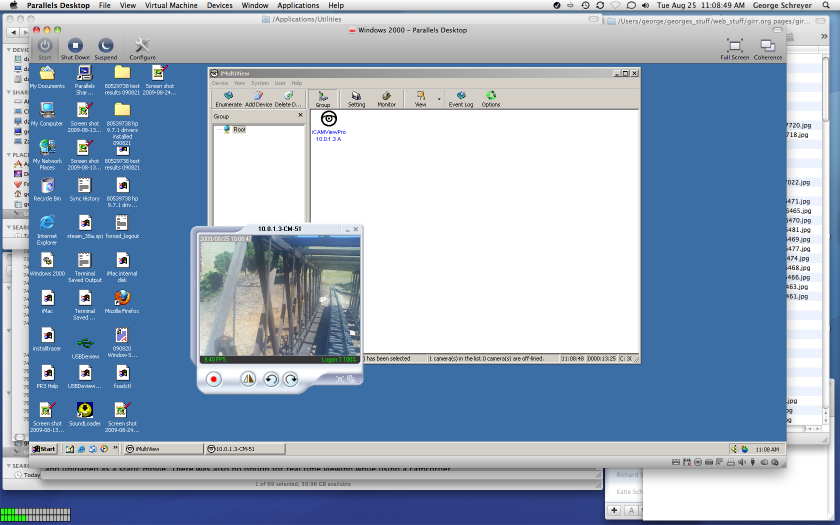Open the System menu in iMultiView
This screenshot has width=840, height=525.
pyautogui.click(x=260, y=83)
